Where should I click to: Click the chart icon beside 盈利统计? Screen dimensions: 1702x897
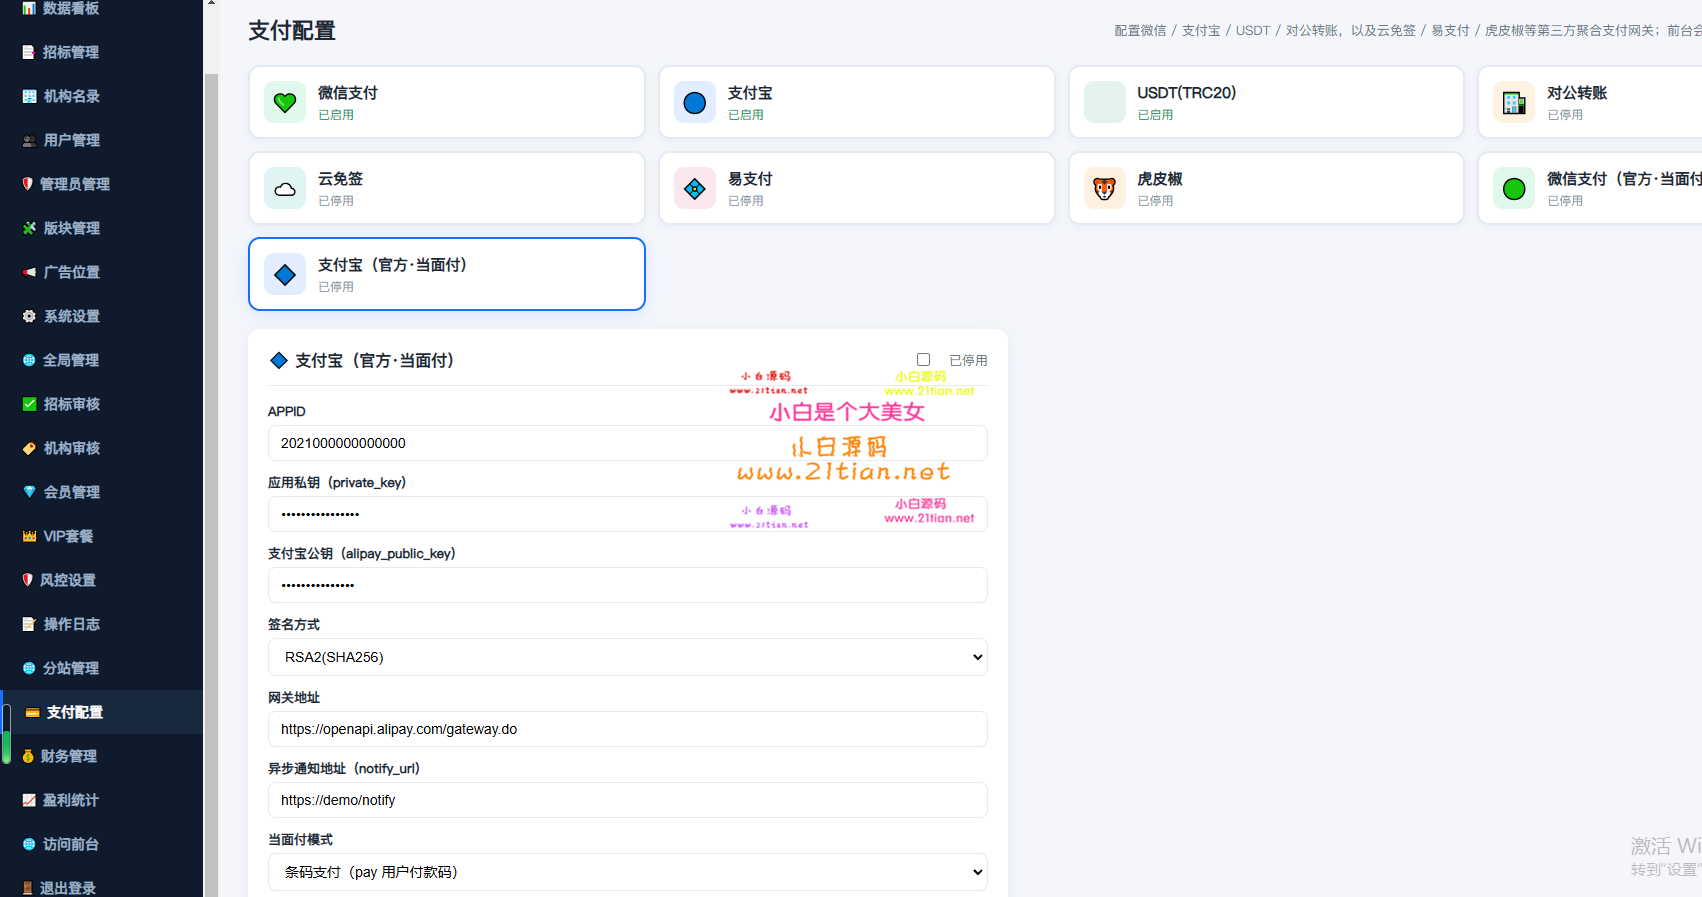click(29, 800)
